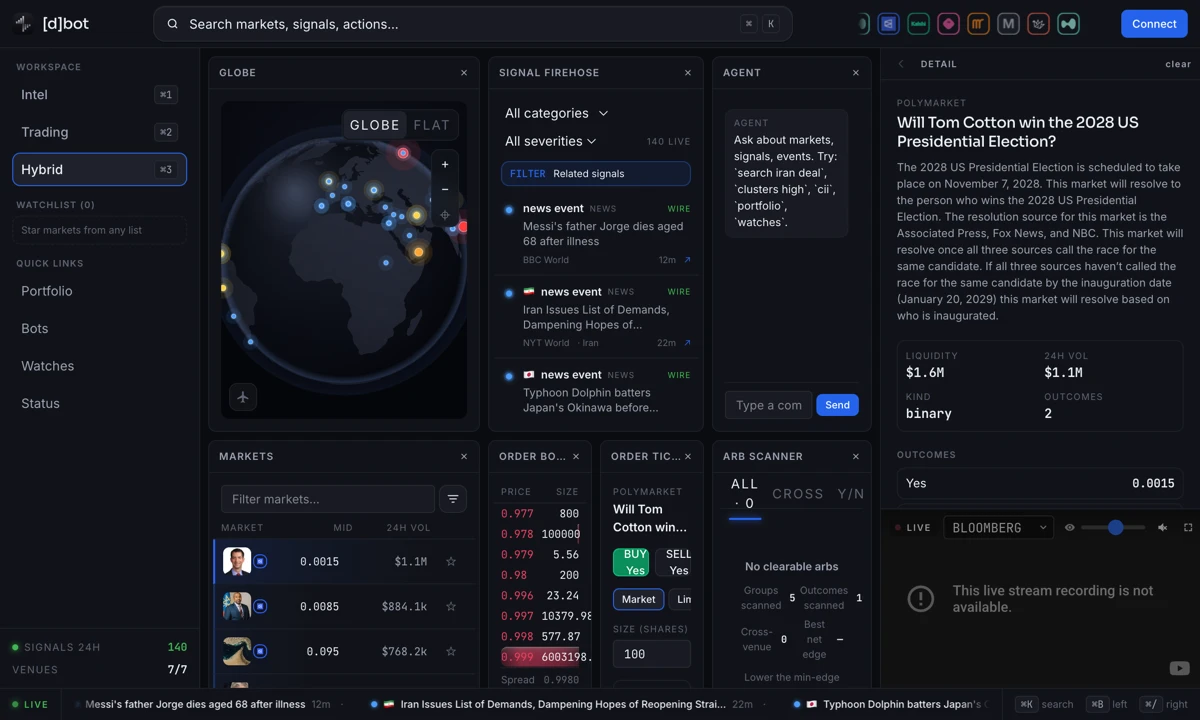Click the orange pillar-logo venue icon

click(x=978, y=24)
